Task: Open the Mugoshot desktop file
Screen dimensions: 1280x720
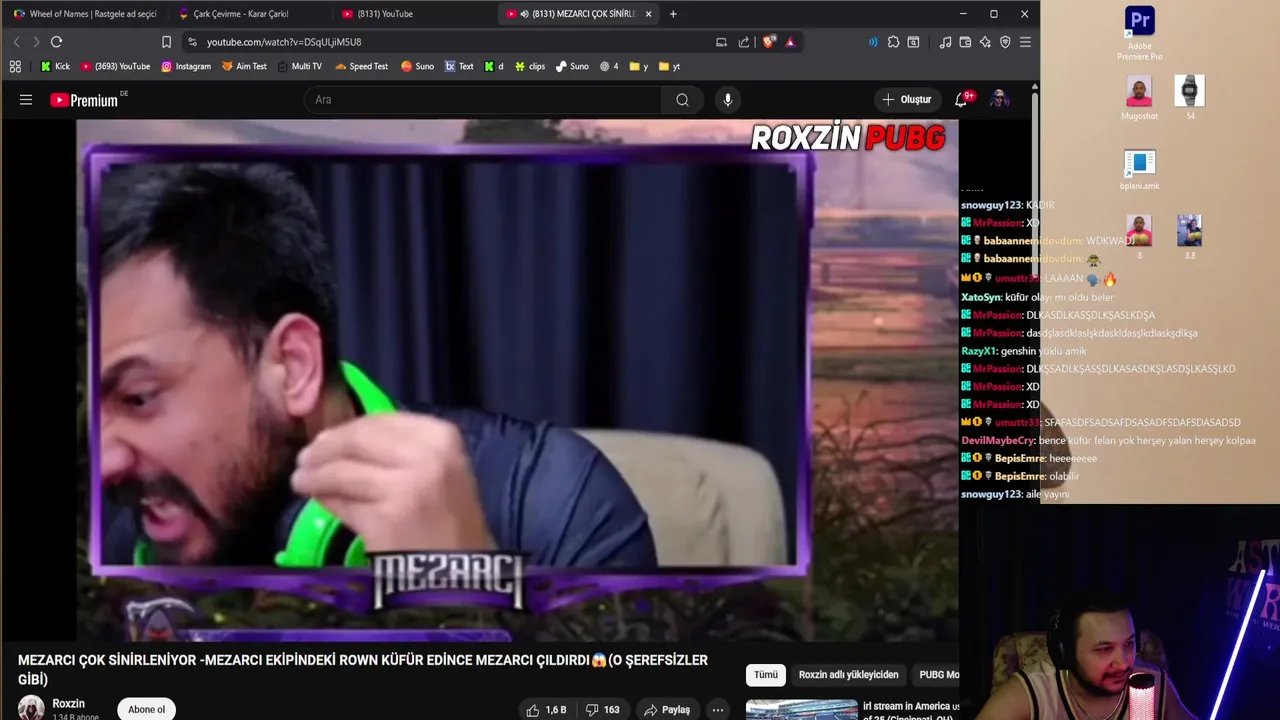Action: pyautogui.click(x=1139, y=98)
